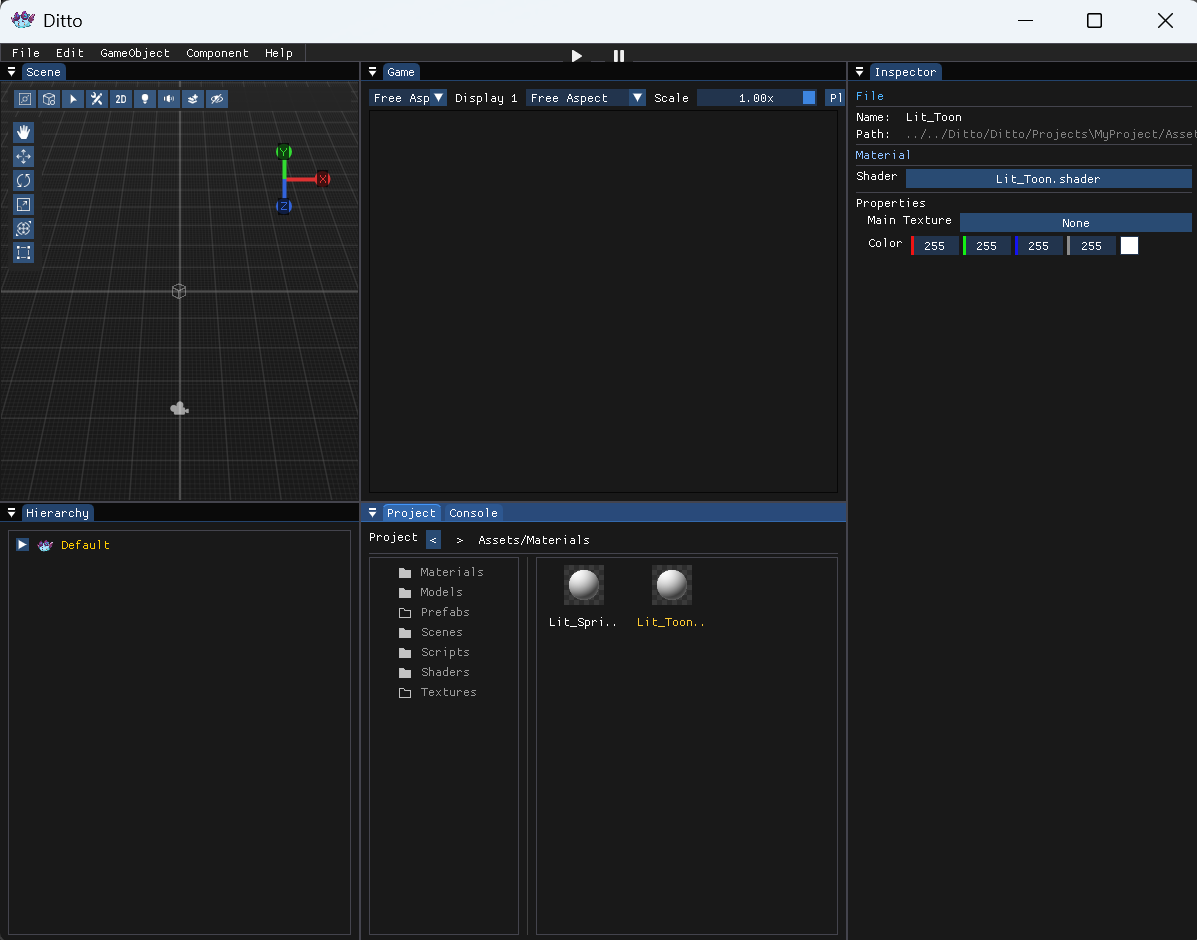Select the Project tab
This screenshot has width=1197, height=940.
[x=411, y=513]
